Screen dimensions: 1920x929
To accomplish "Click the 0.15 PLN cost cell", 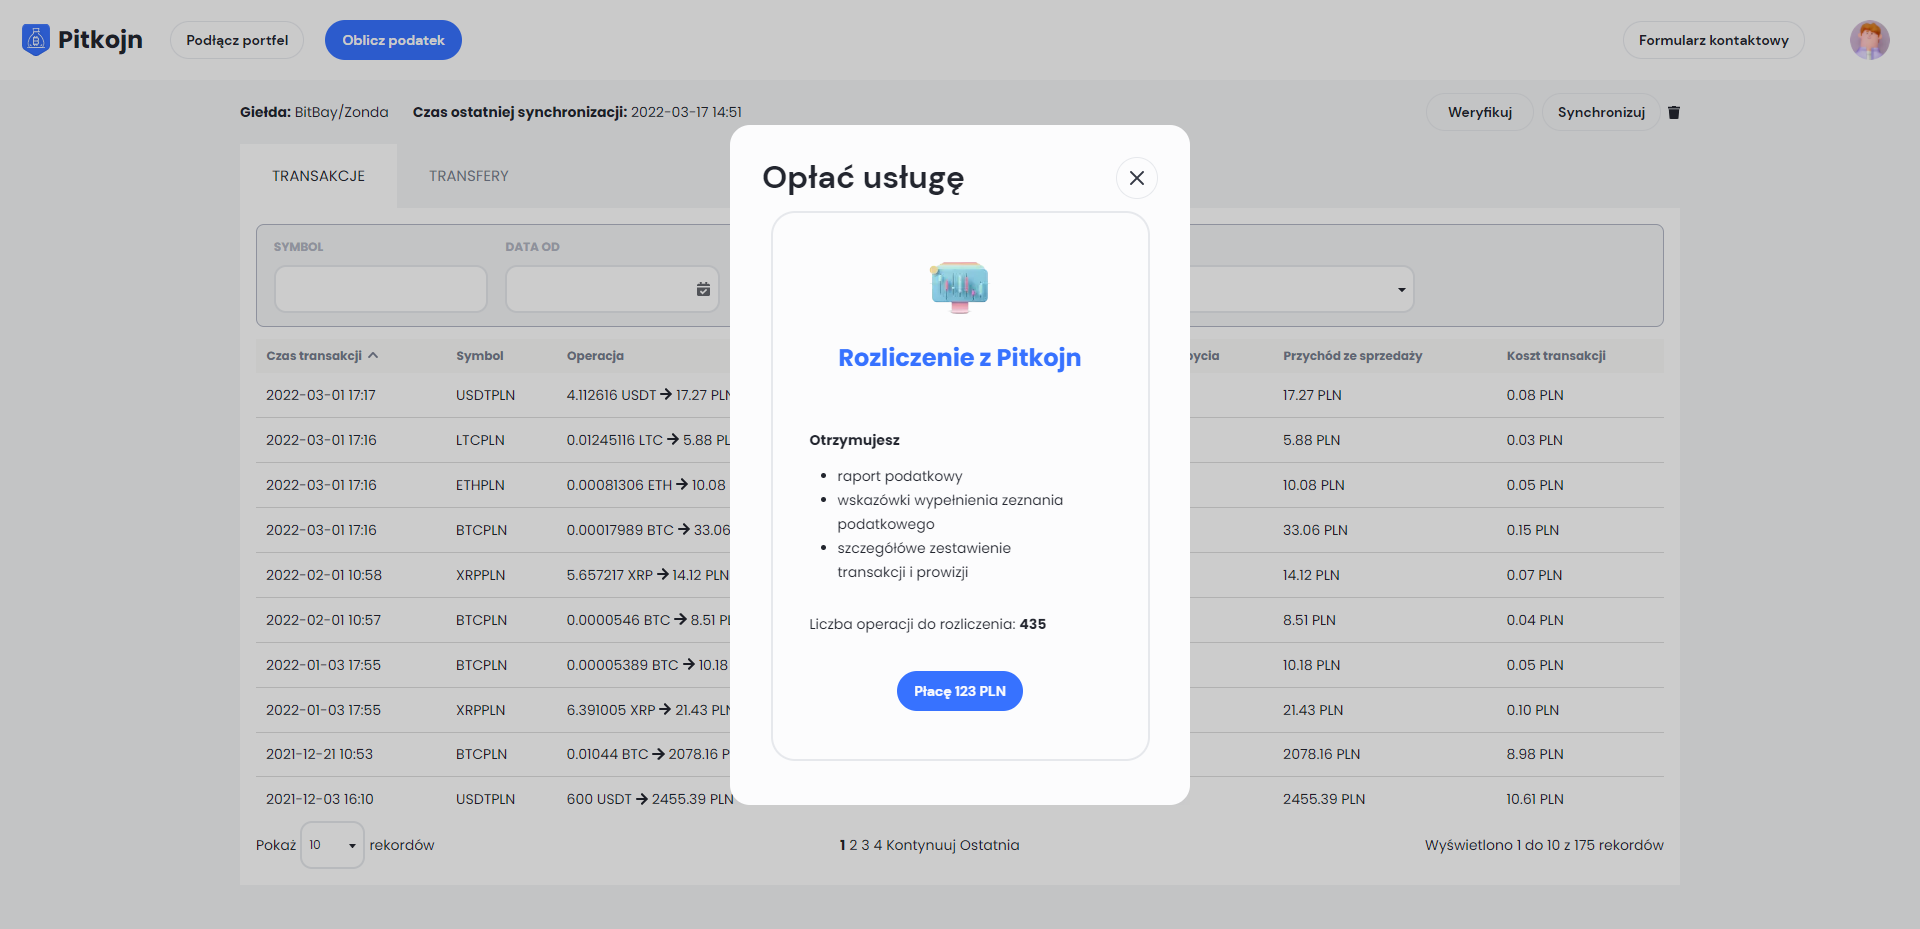I will click(1532, 530).
